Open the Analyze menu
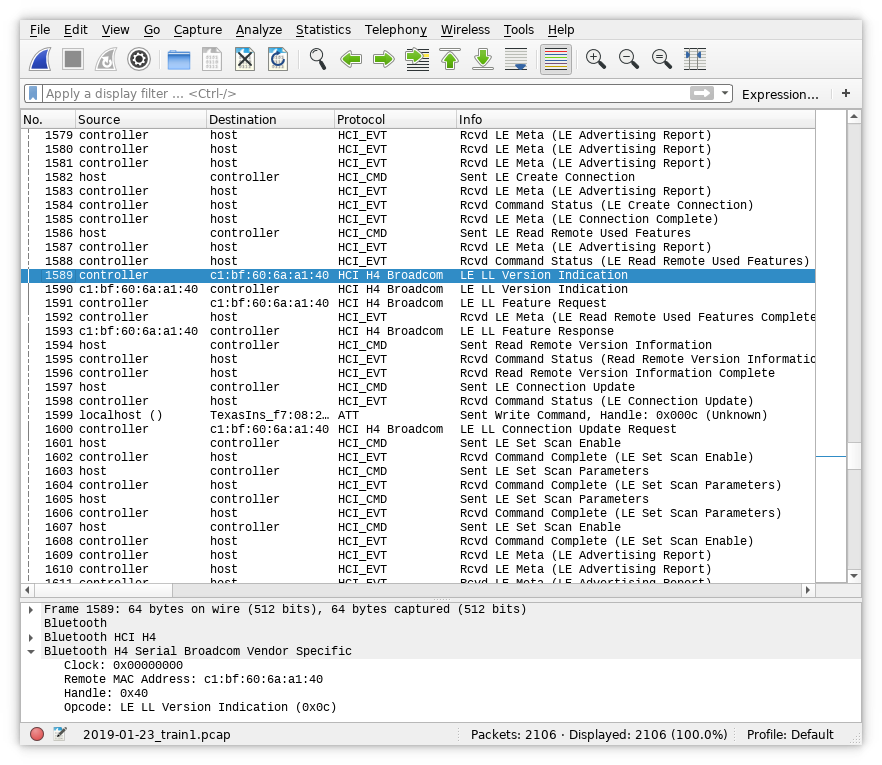 click(259, 30)
